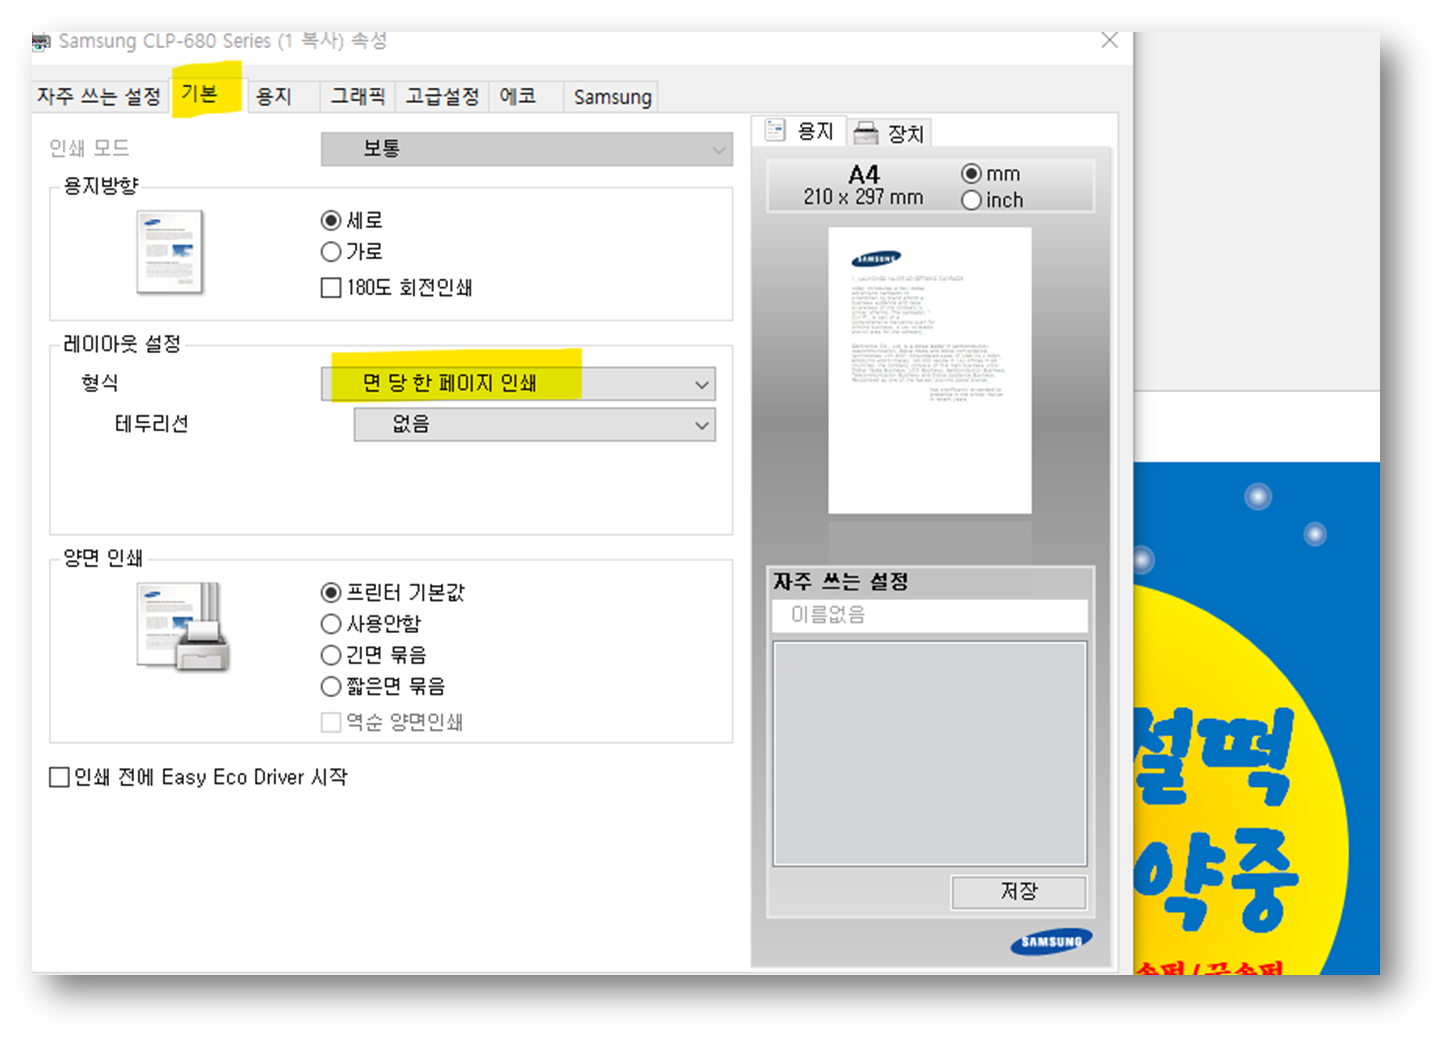
Task: Open the Samsung tab
Action: [612, 96]
